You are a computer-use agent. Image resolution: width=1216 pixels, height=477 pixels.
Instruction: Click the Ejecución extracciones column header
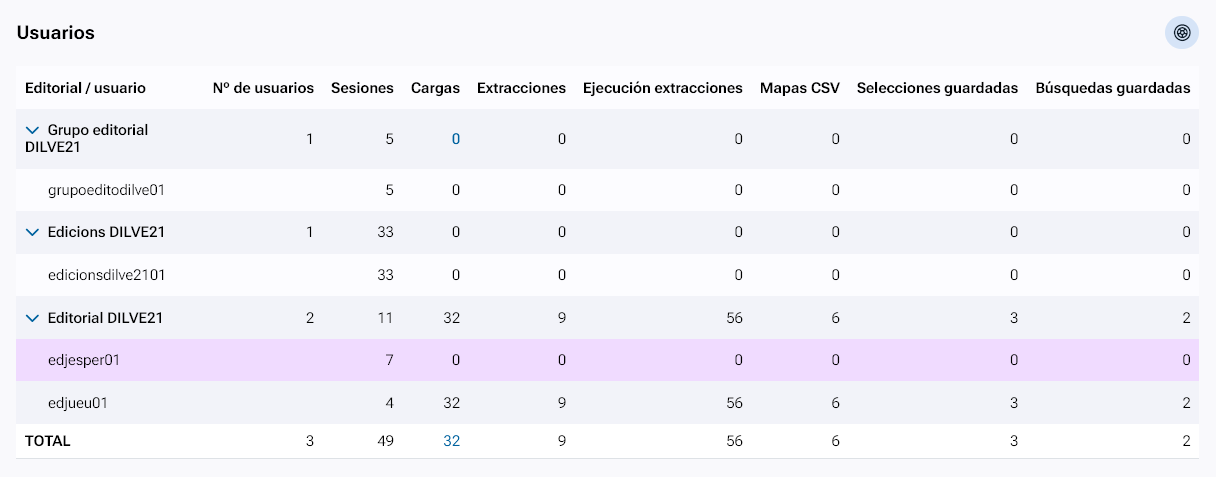click(x=662, y=88)
